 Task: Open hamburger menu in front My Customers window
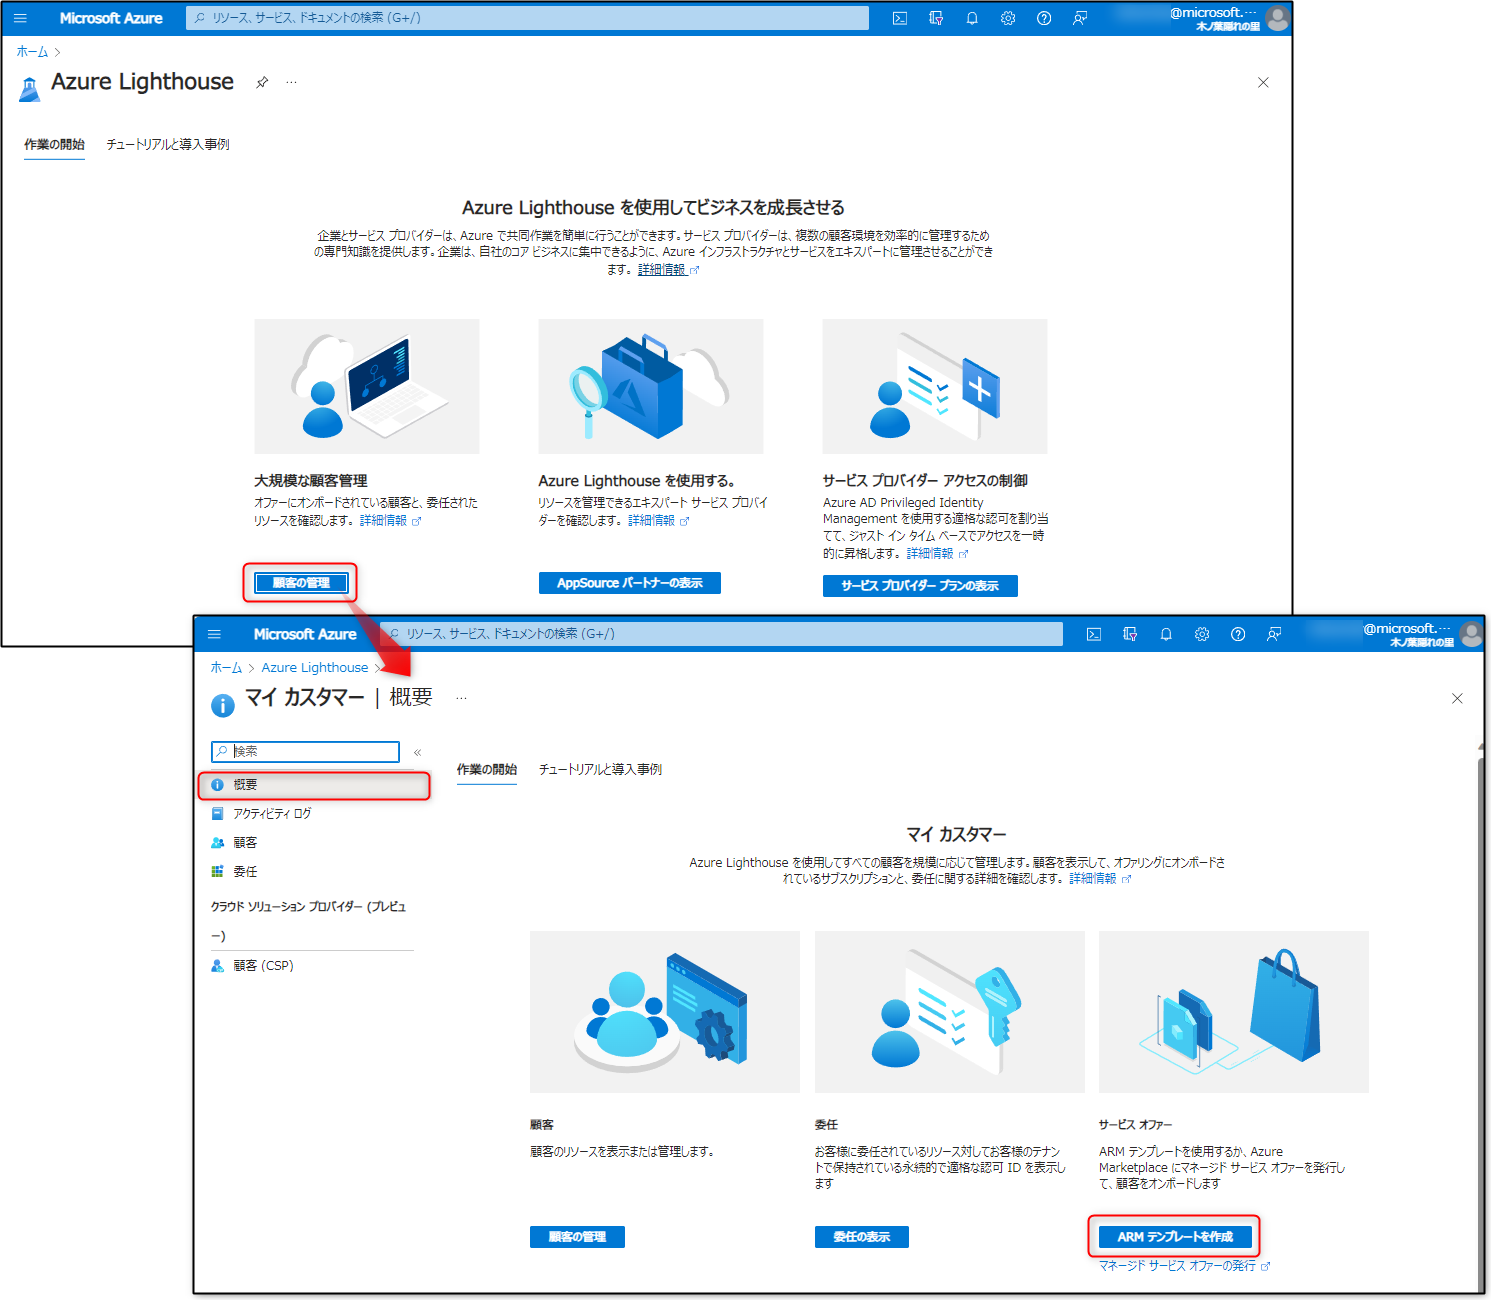[214, 634]
